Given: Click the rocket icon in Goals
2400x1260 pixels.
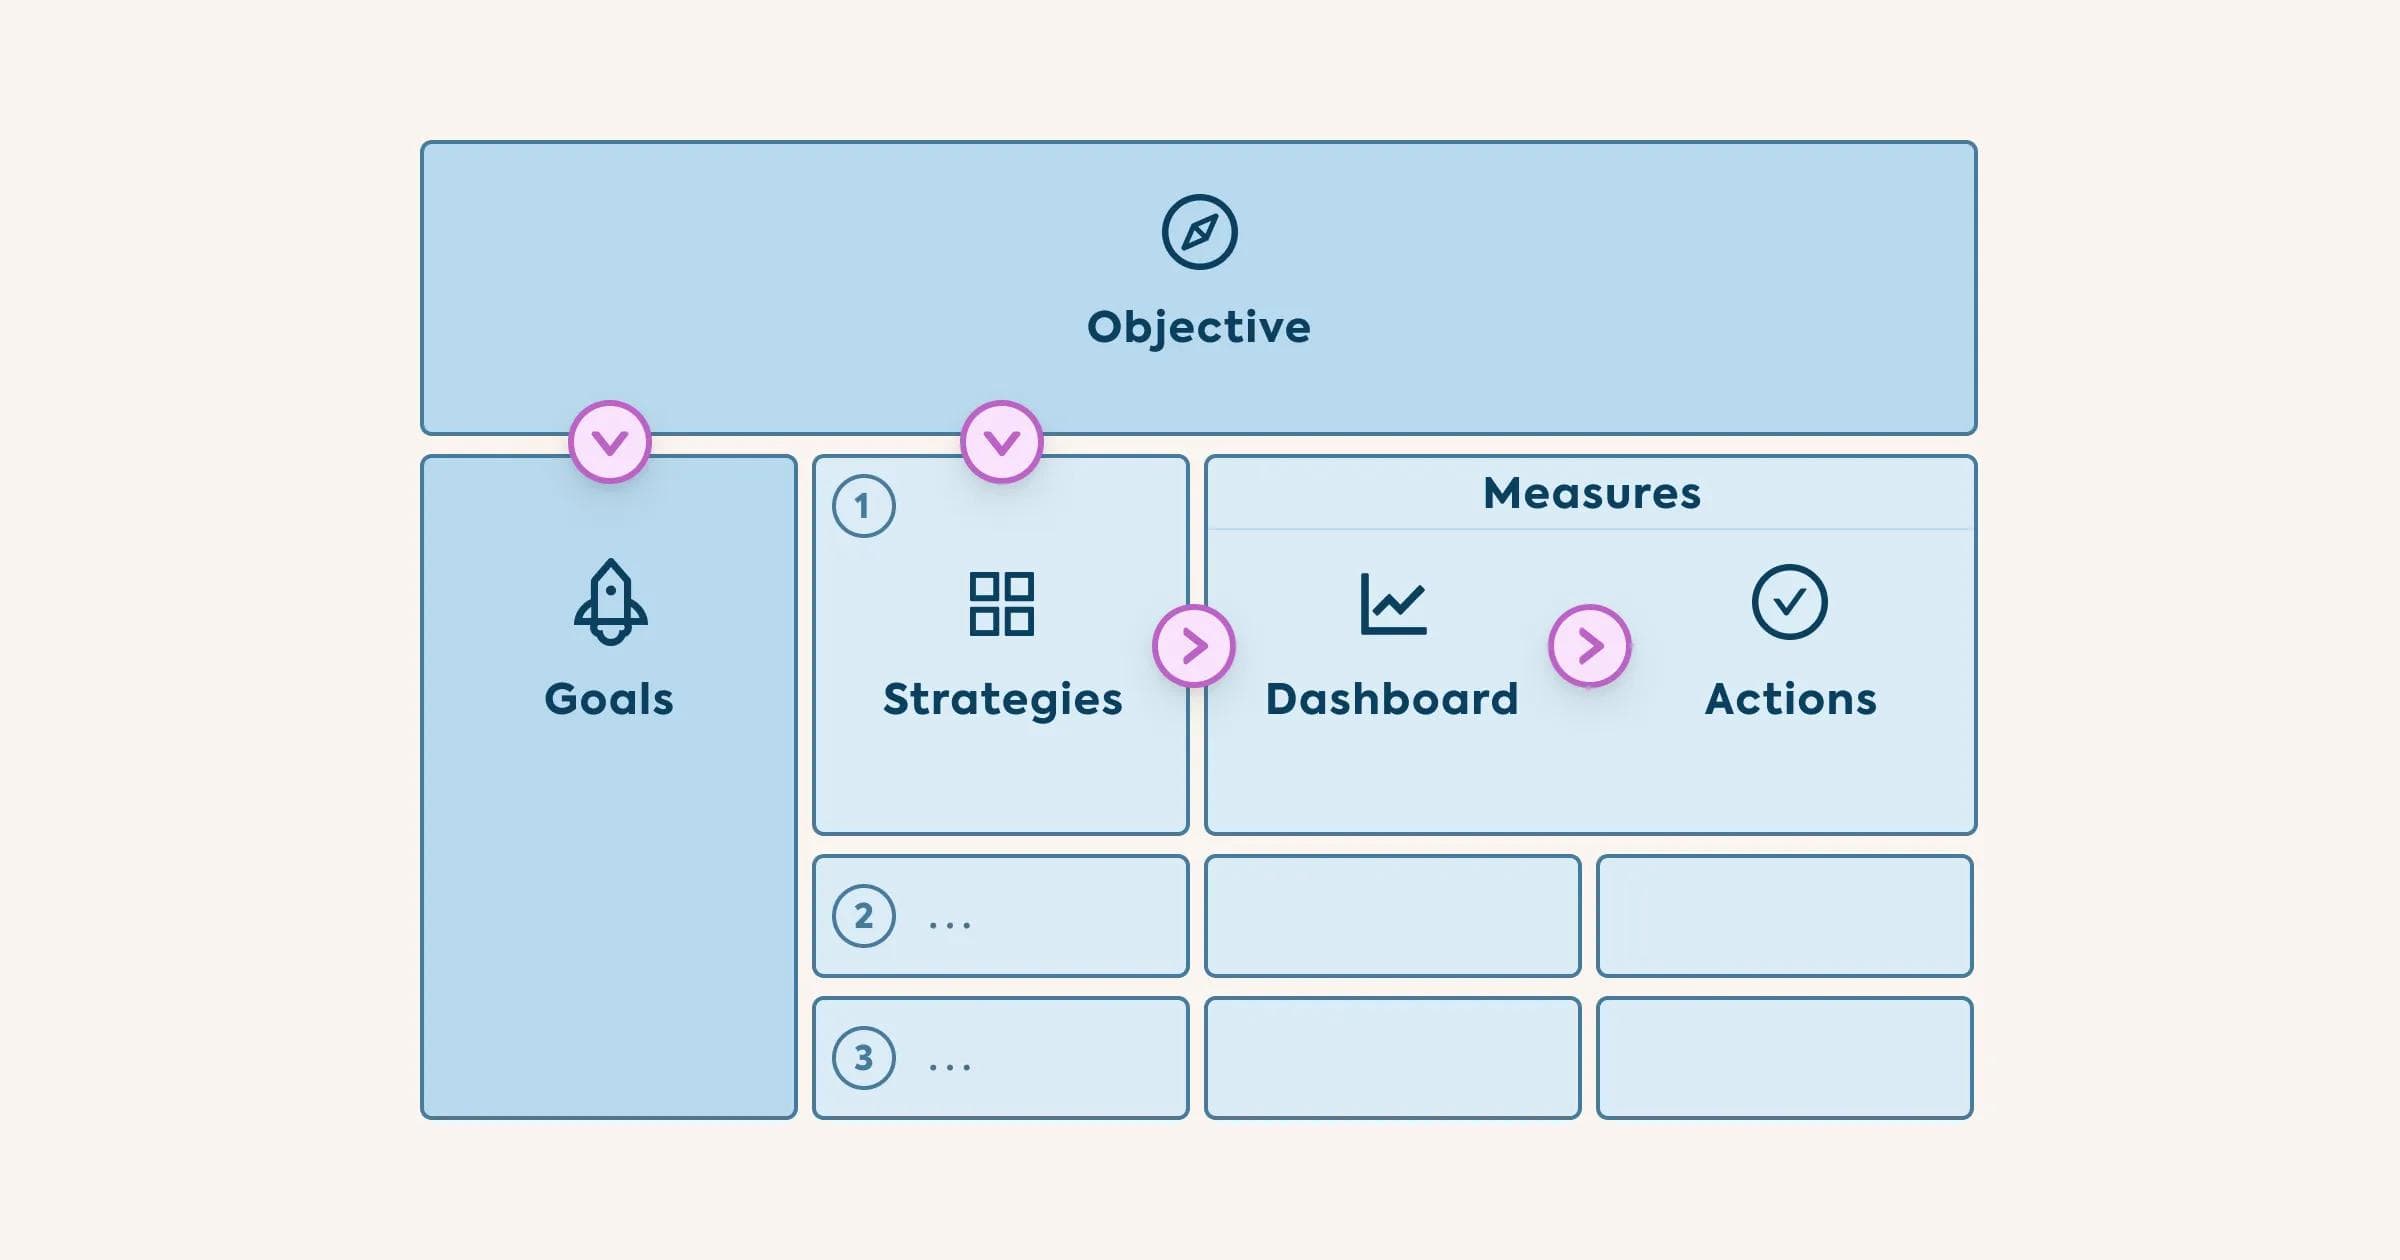Looking at the screenshot, I should pyautogui.click(x=610, y=602).
